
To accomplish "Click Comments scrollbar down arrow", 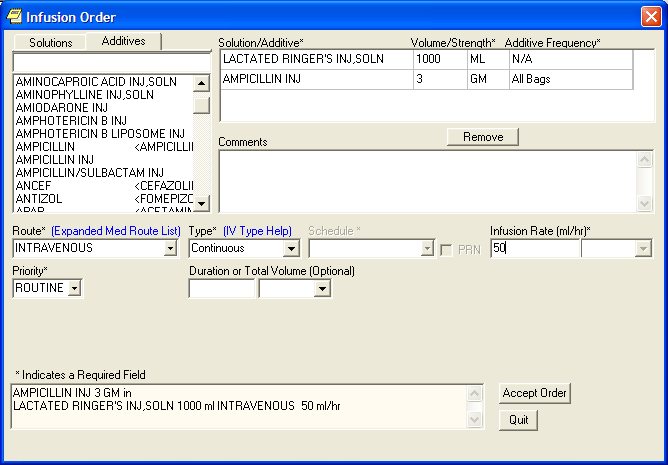I will (x=644, y=203).
